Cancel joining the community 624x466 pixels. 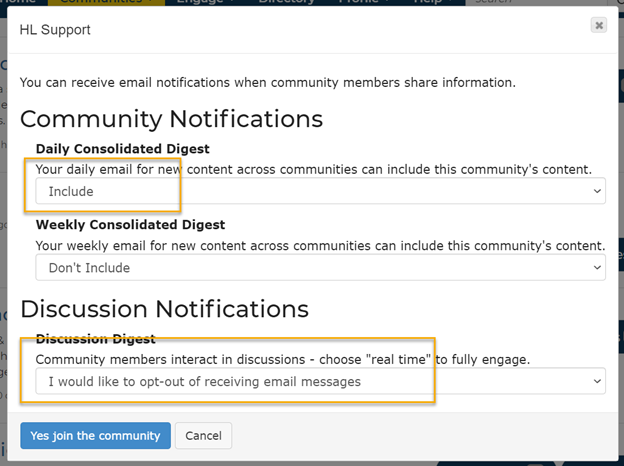point(203,436)
